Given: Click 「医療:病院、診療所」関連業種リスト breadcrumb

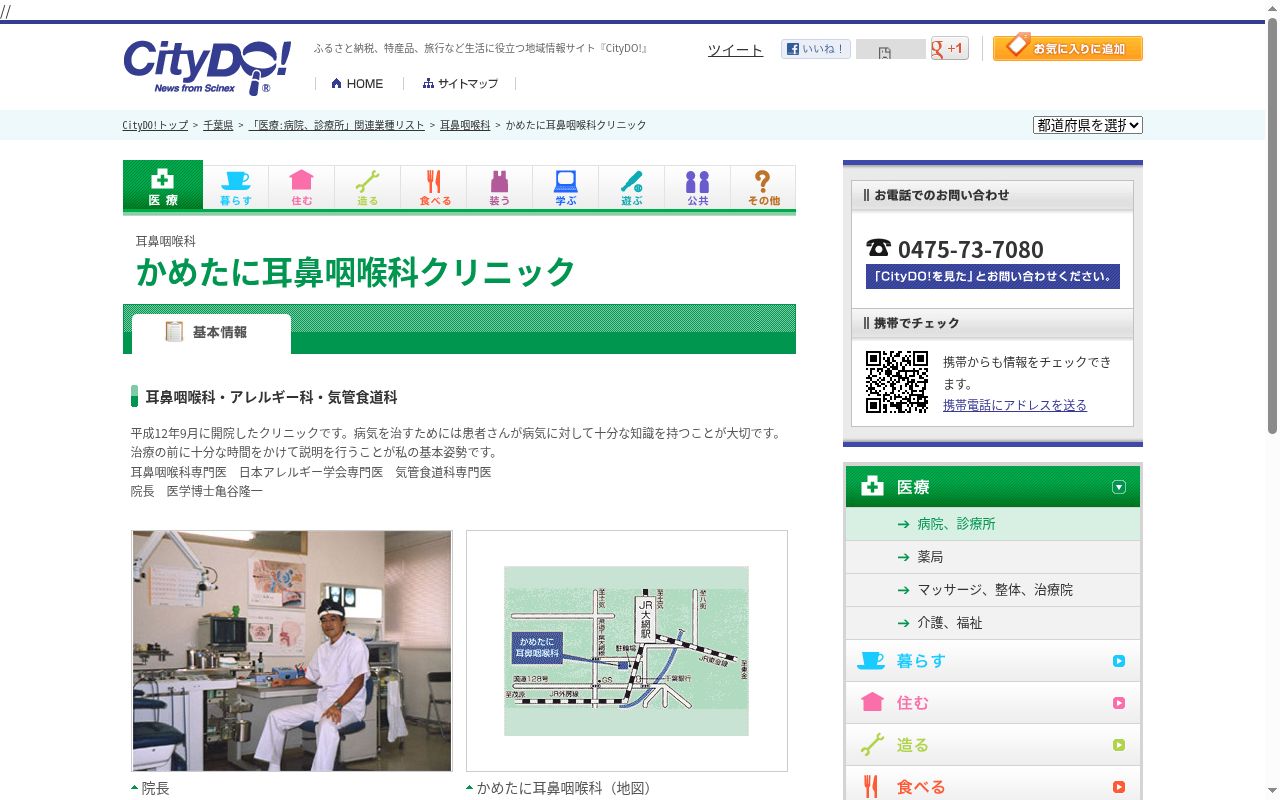Looking at the screenshot, I should pyautogui.click(x=337, y=125).
